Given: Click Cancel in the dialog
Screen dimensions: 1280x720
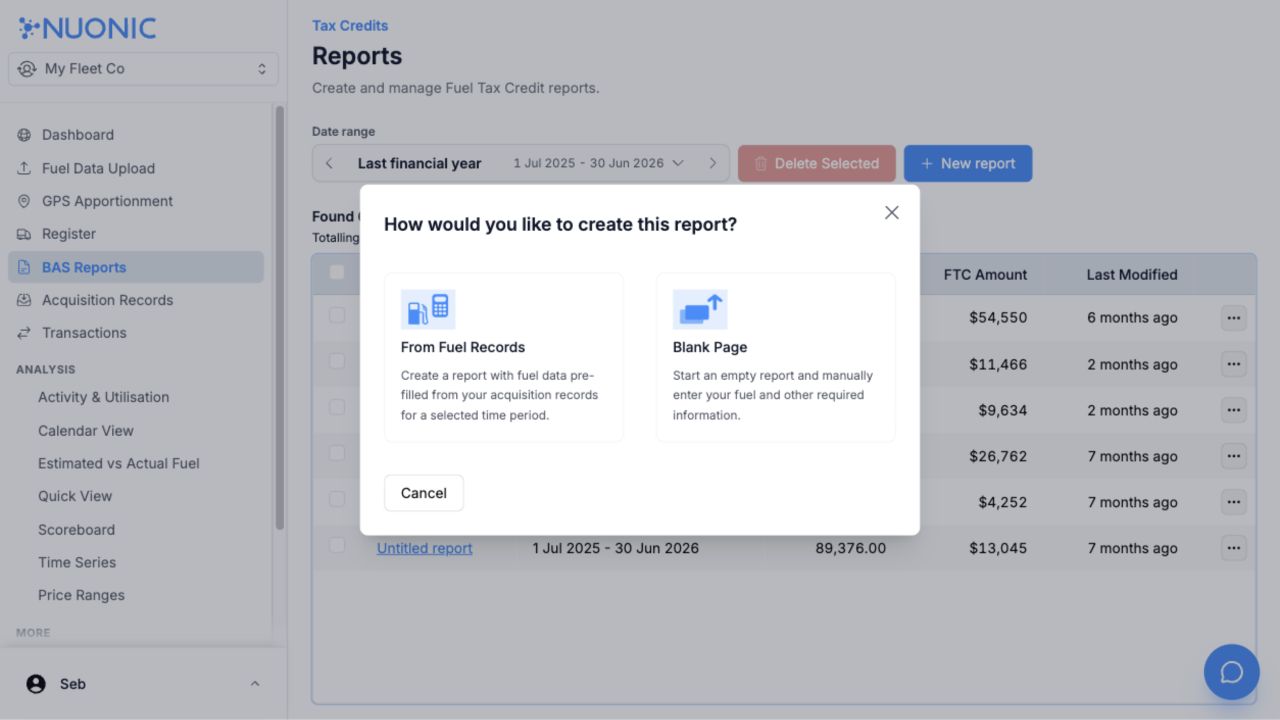Looking at the screenshot, I should [x=424, y=493].
